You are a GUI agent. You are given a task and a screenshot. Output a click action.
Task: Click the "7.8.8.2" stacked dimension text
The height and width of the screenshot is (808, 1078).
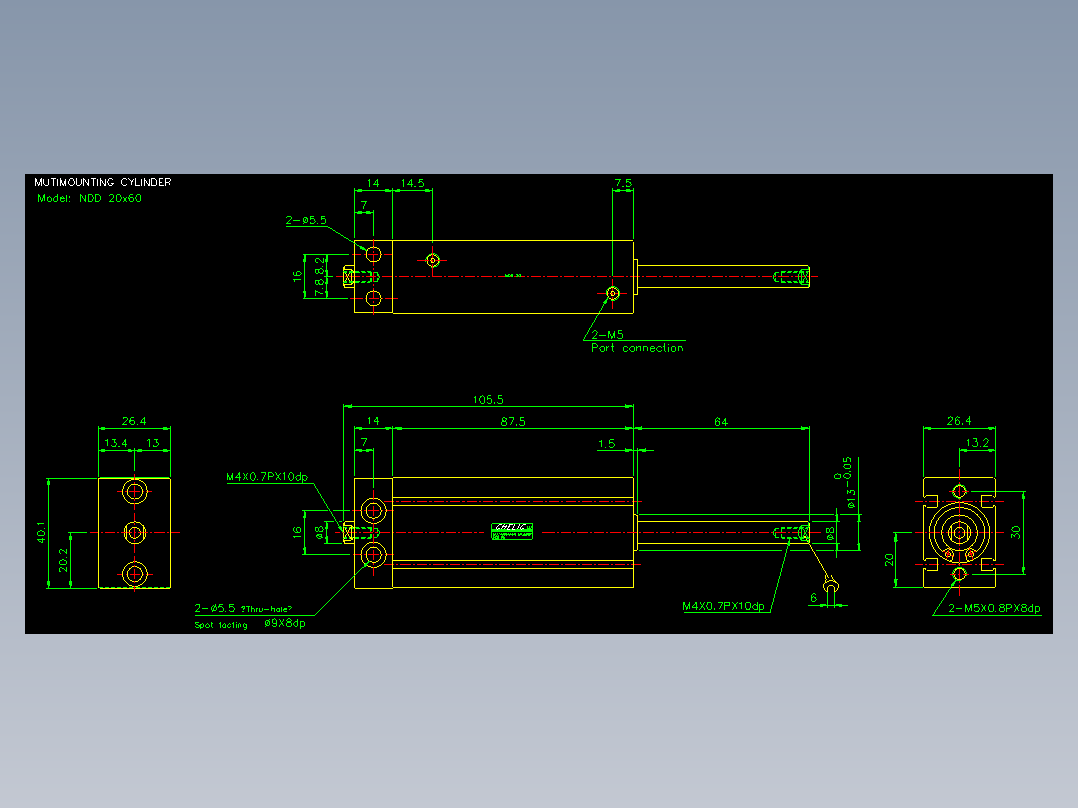(x=320, y=276)
